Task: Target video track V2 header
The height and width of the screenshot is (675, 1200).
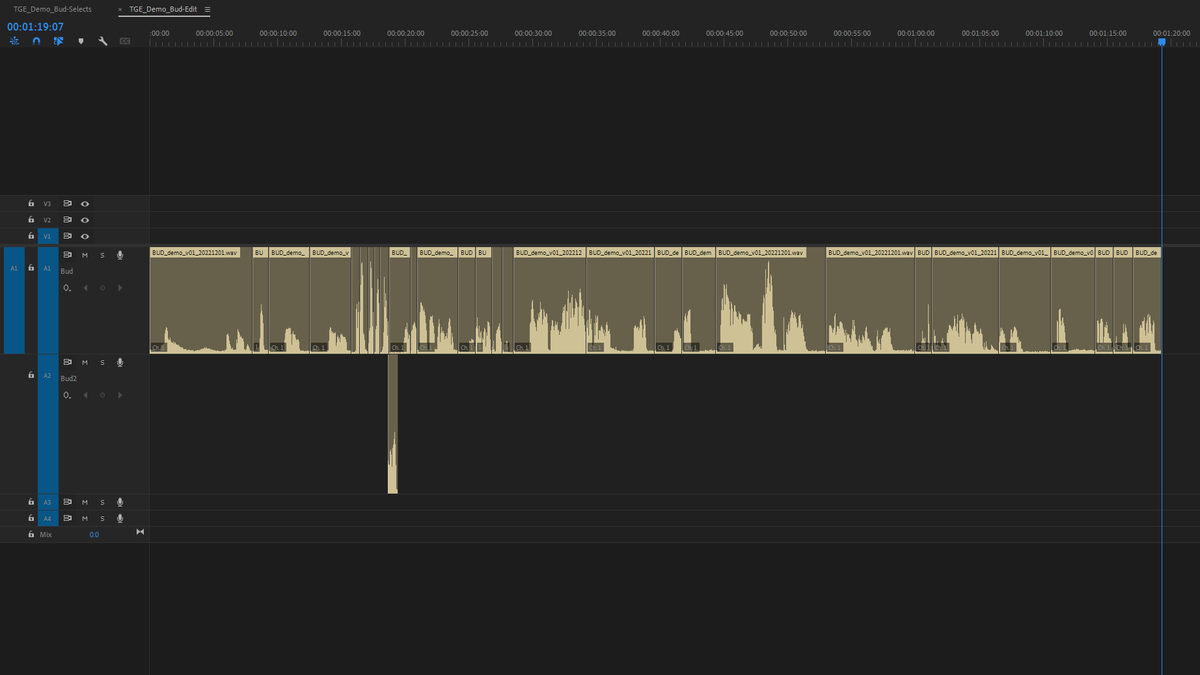Action: (47, 220)
